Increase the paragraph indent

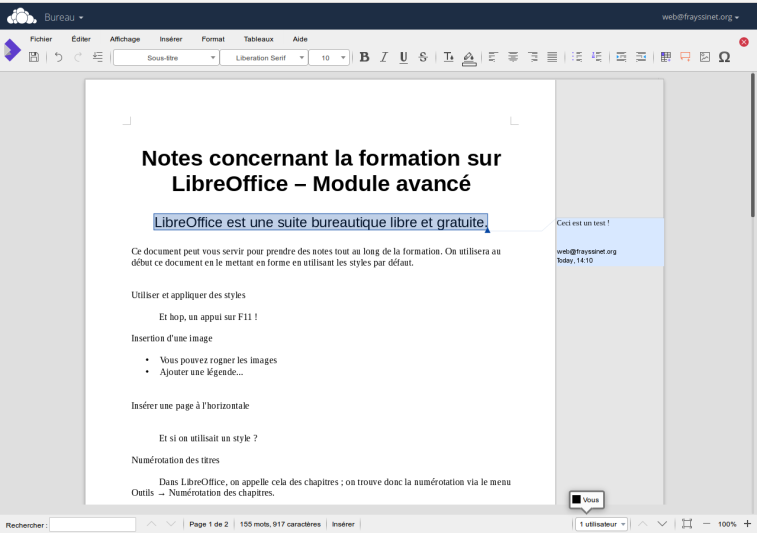tap(621, 57)
